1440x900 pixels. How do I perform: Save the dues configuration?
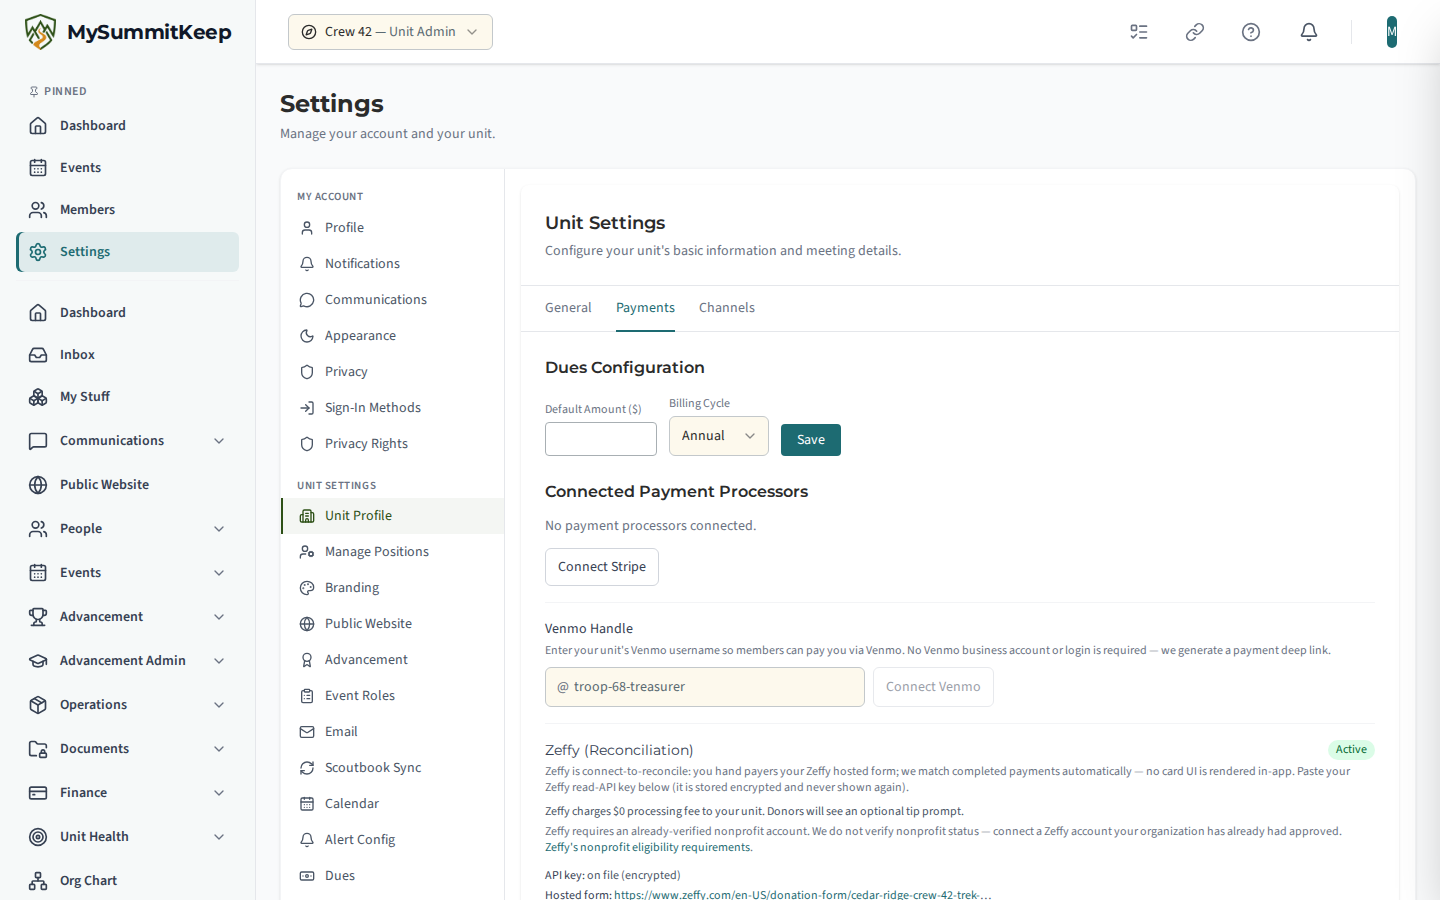(811, 440)
